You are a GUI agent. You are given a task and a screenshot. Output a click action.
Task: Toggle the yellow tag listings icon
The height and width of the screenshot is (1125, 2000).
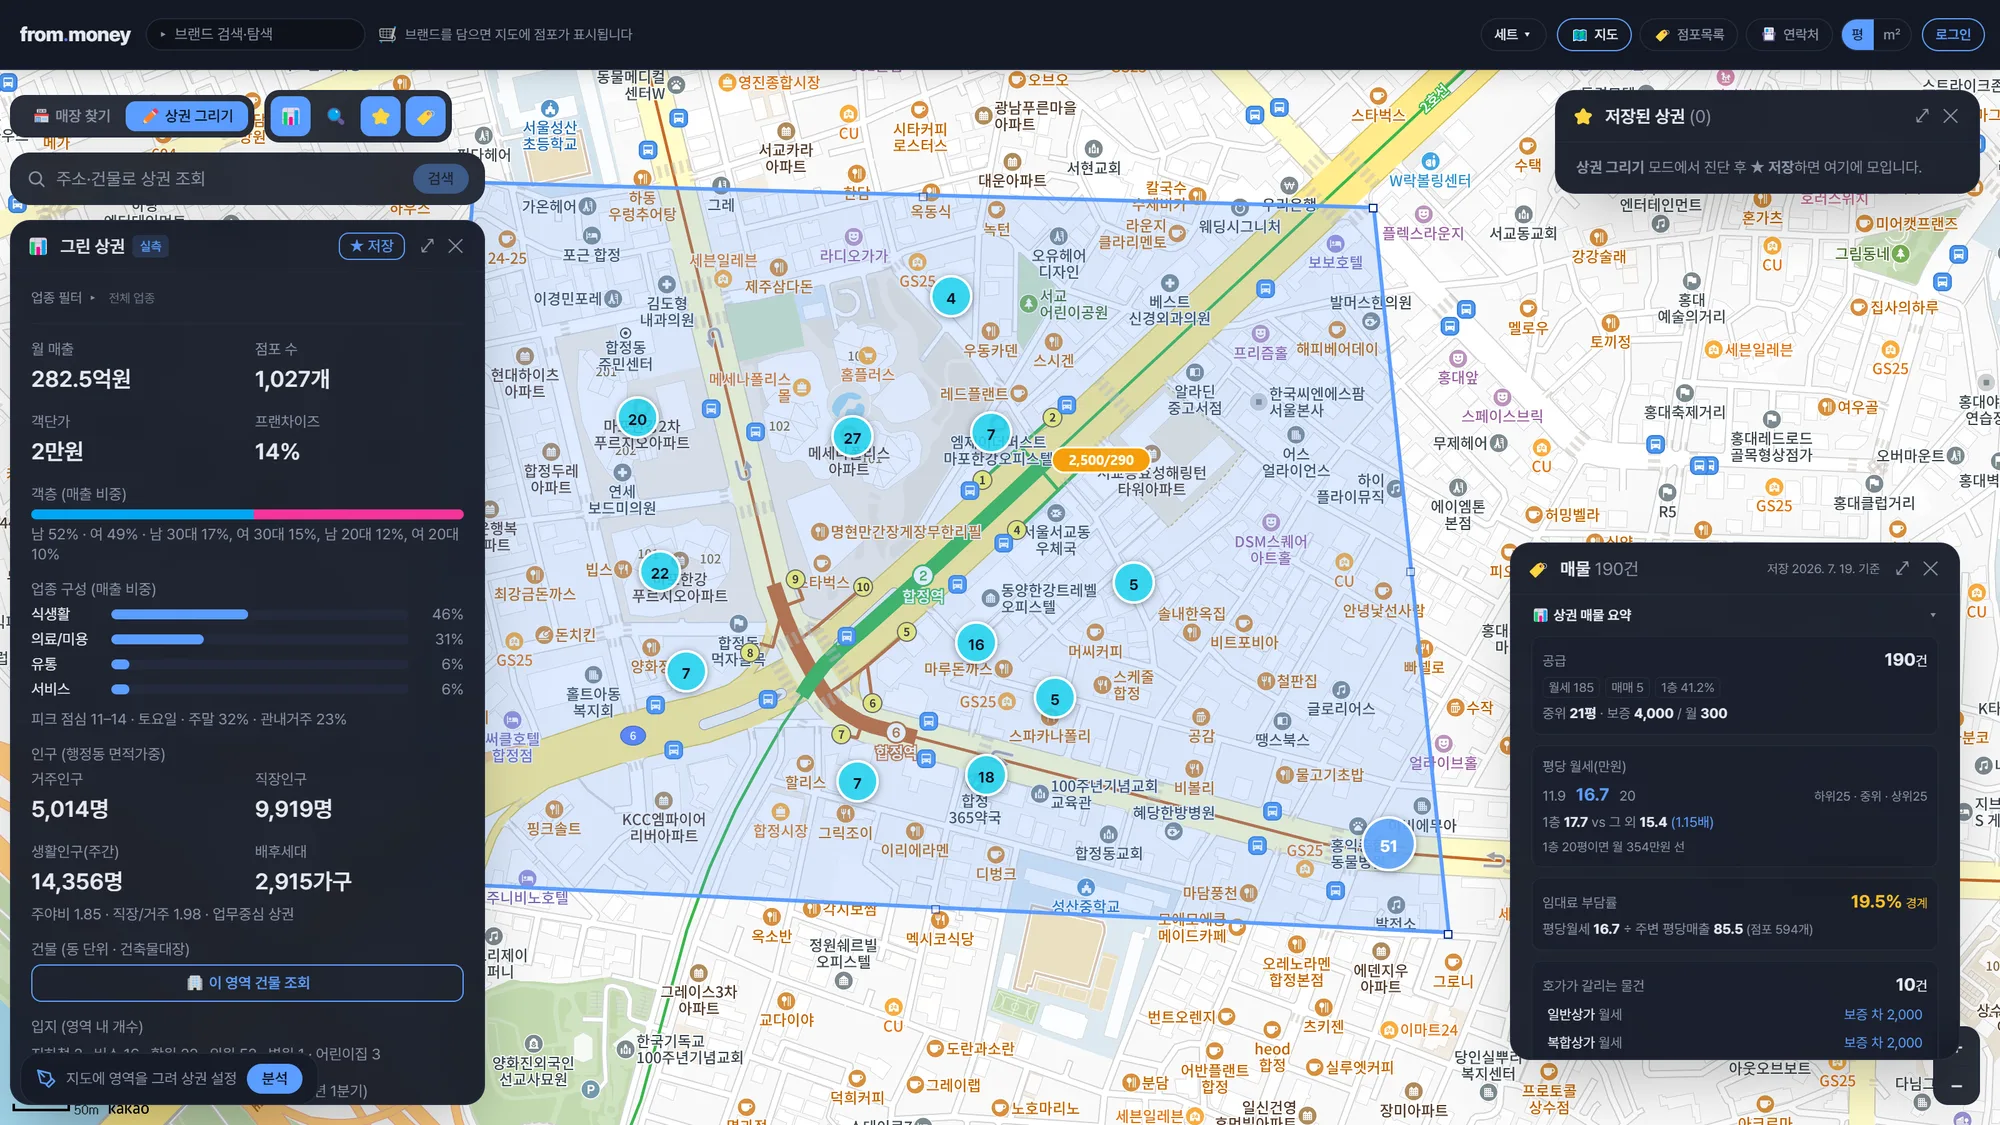pyautogui.click(x=425, y=116)
